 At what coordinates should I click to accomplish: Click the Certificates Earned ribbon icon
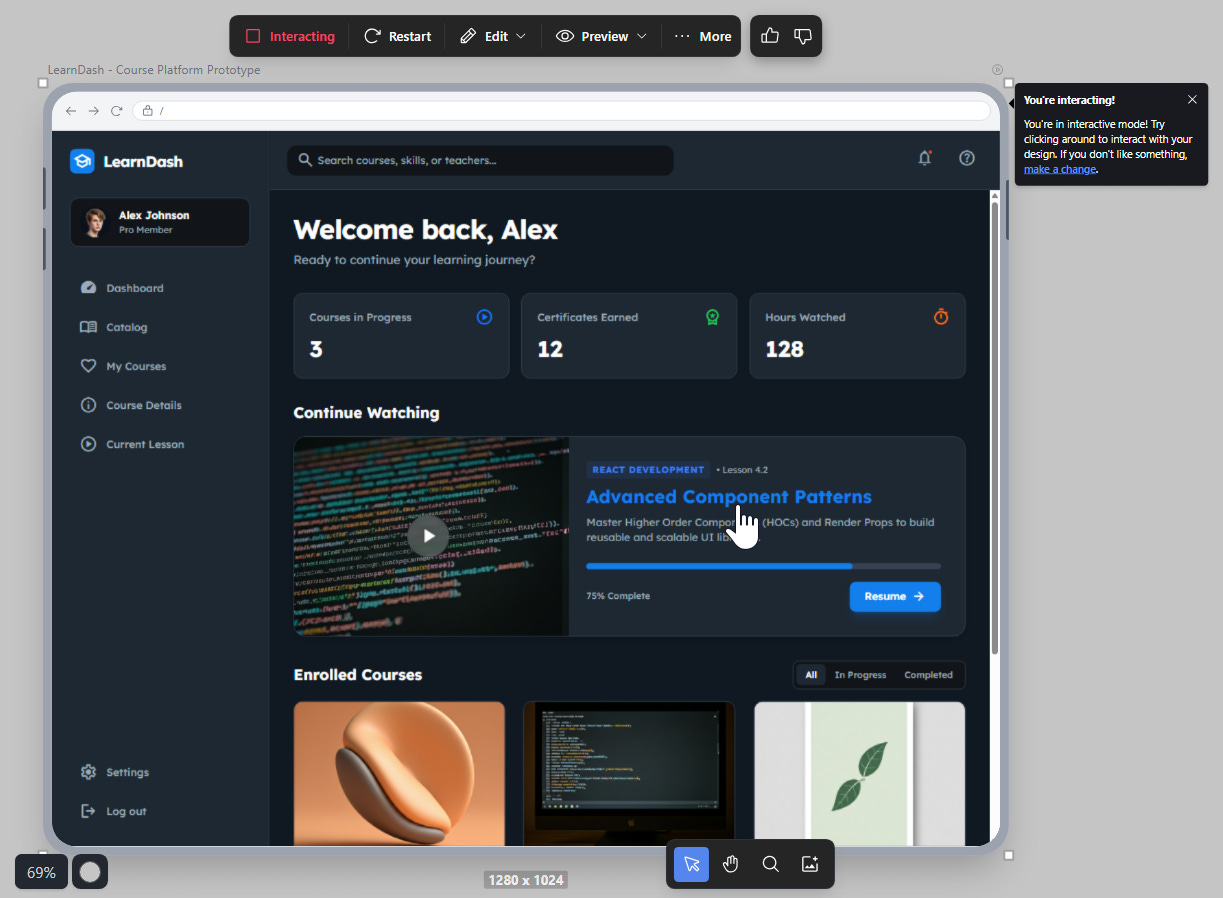coord(712,317)
